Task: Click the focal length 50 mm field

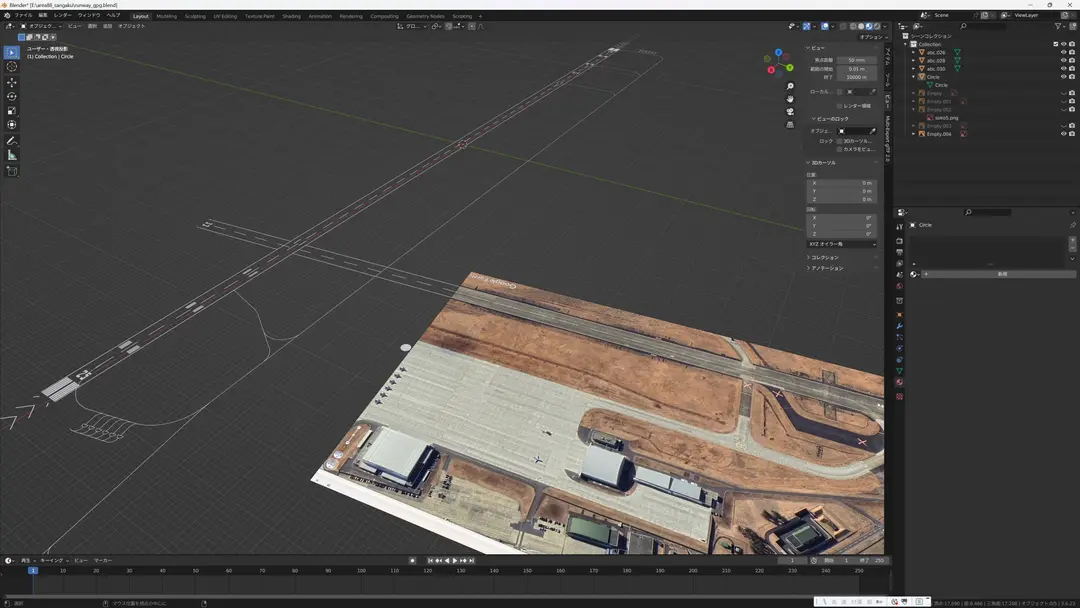Action: click(x=856, y=61)
